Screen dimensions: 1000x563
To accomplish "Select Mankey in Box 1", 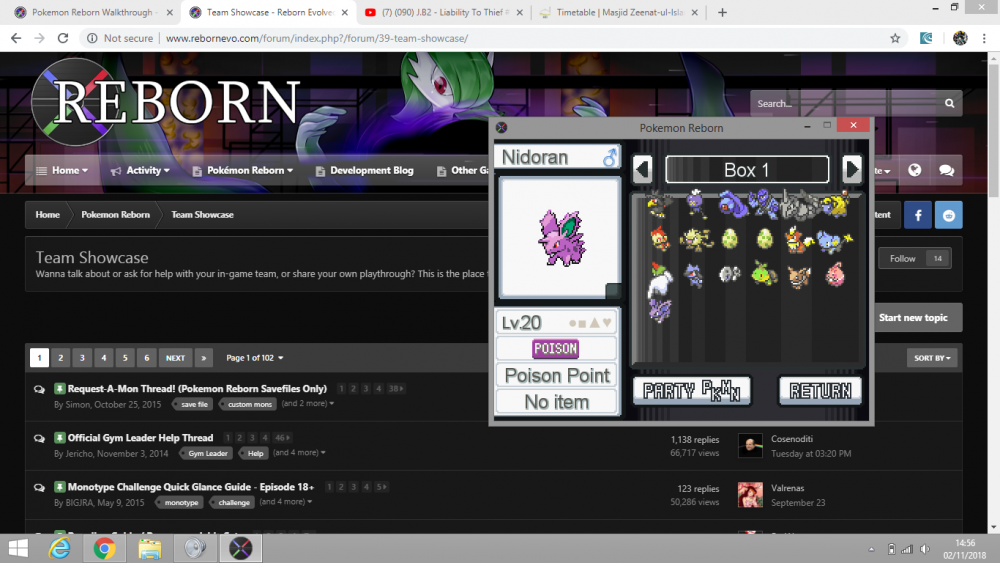I will pos(696,240).
